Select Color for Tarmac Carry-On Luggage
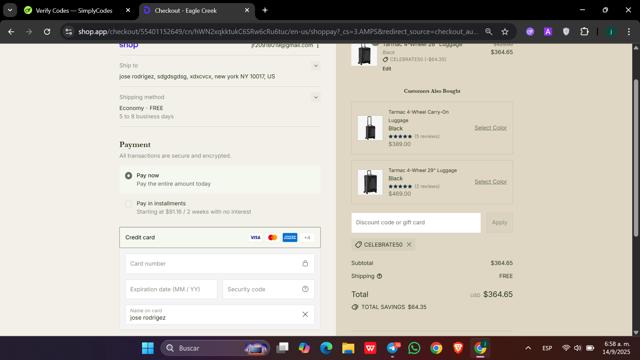 tap(490, 128)
